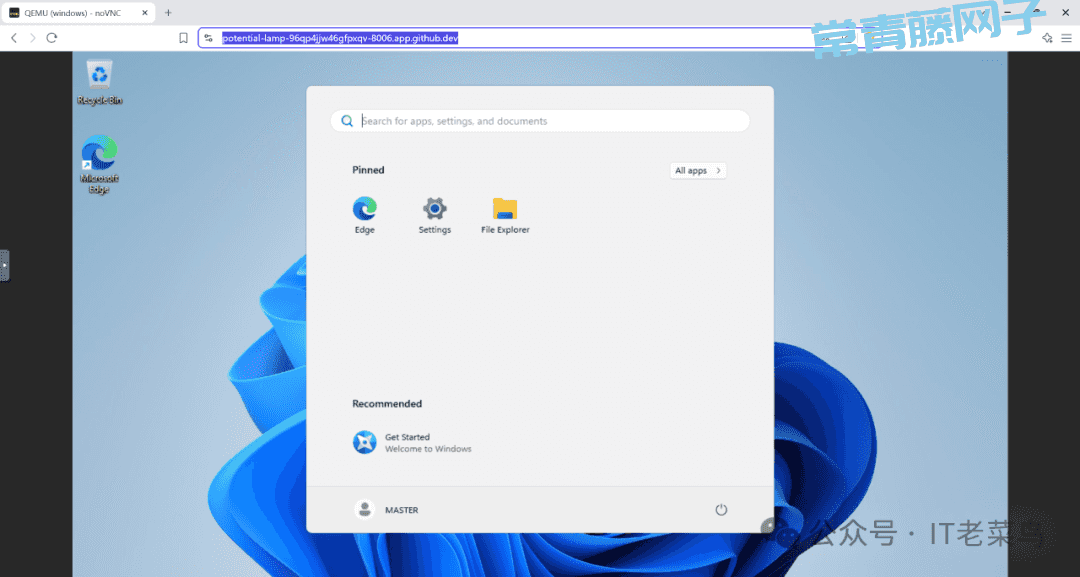Open the Recycle Bin on the desktop
The image size is (1080, 577).
(x=99, y=83)
